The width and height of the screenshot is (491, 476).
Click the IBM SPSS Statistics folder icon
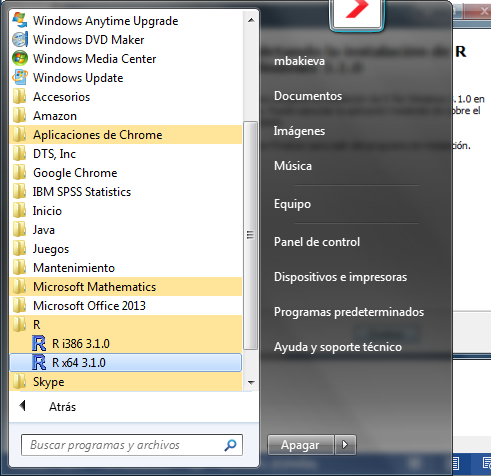click(x=20, y=191)
